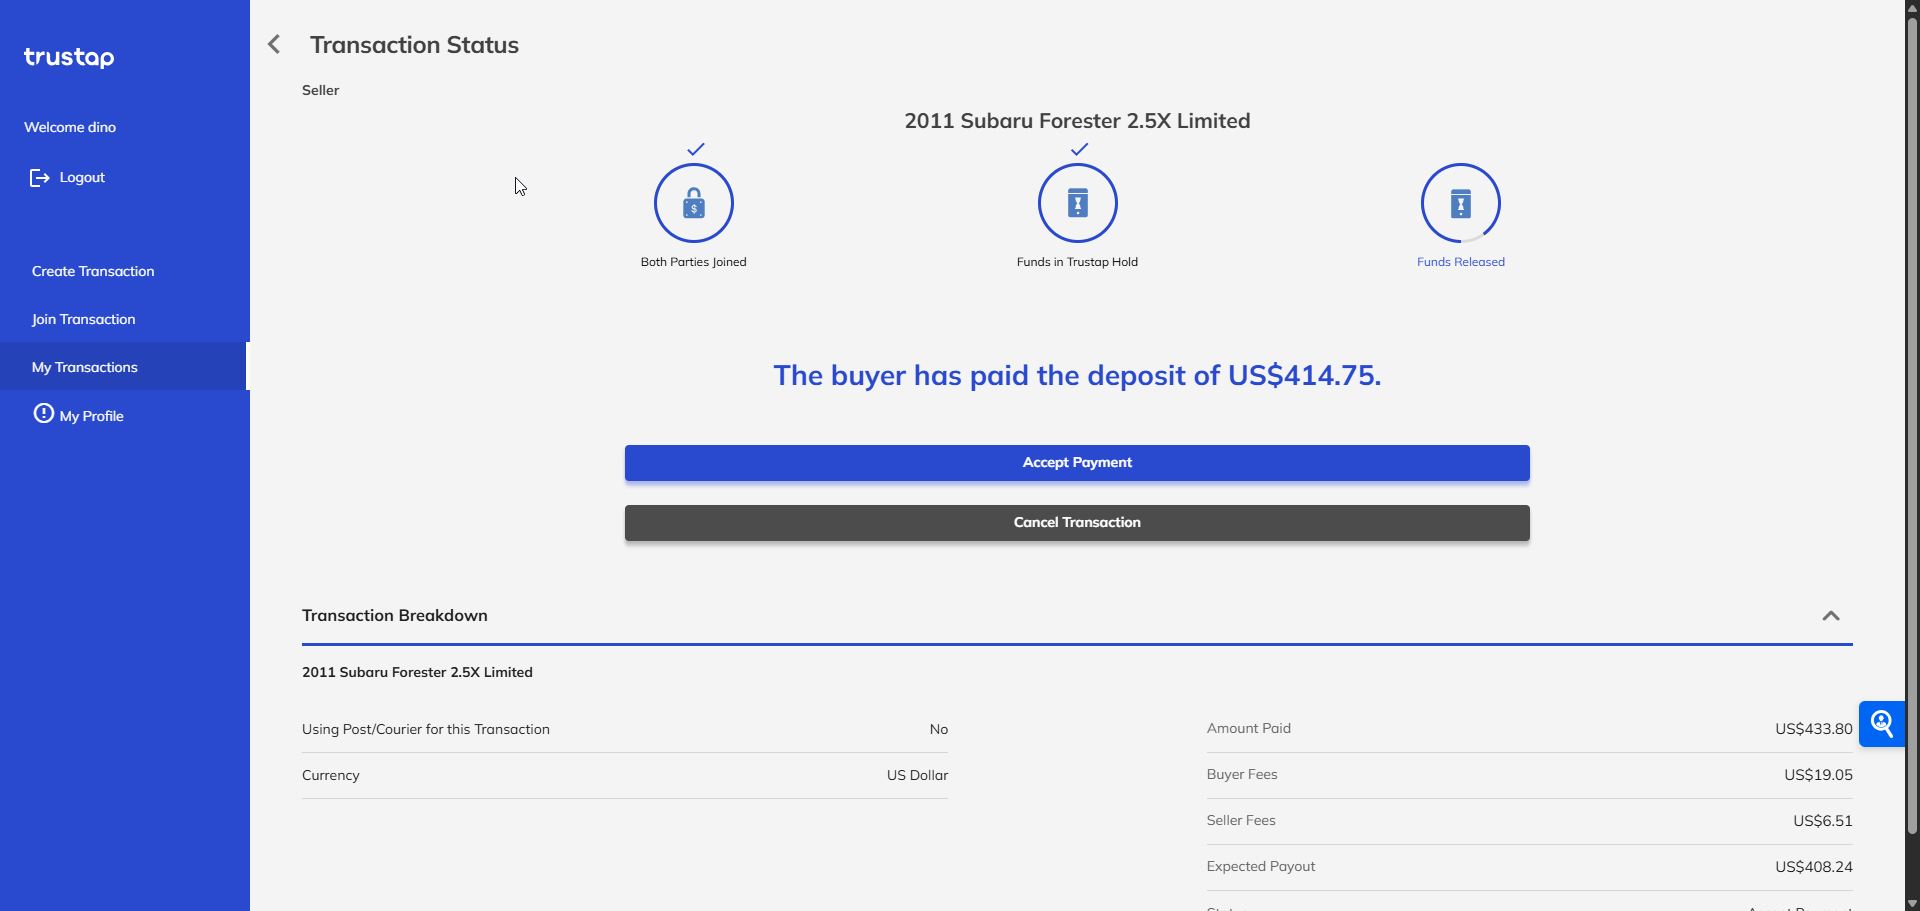Click the Transaction Breakdown header title
The image size is (1920, 911).
pos(395,616)
